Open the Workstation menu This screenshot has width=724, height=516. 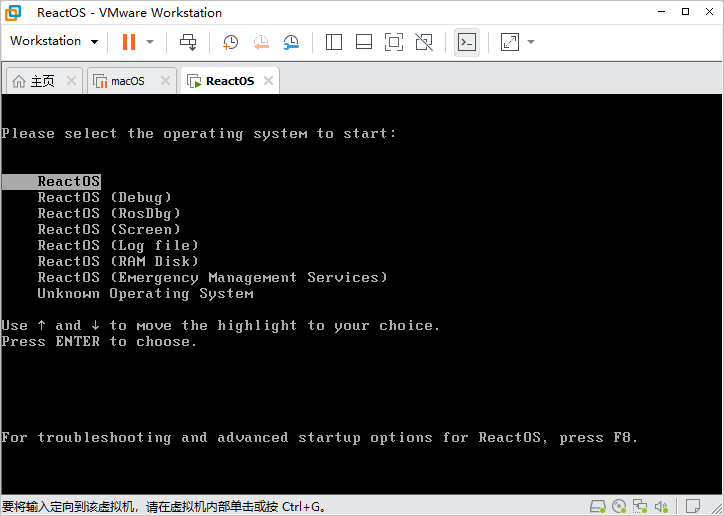click(54, 41)
